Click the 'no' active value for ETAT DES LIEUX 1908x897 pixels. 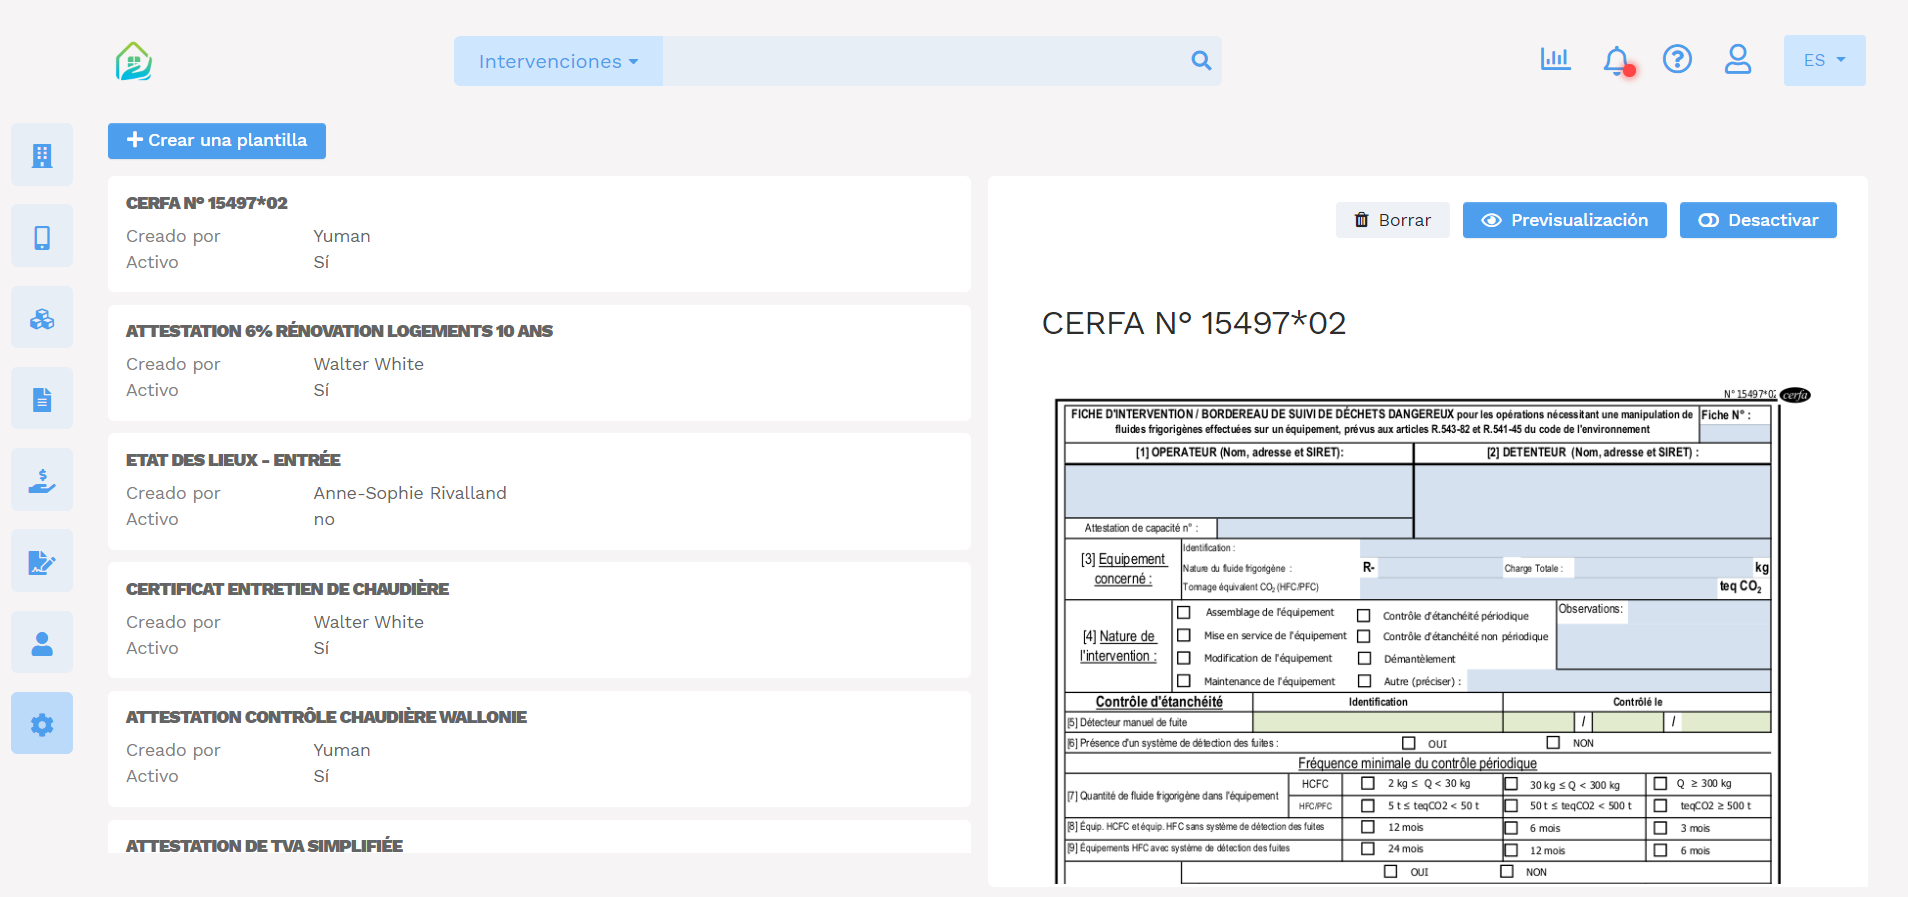pos(324,519)
